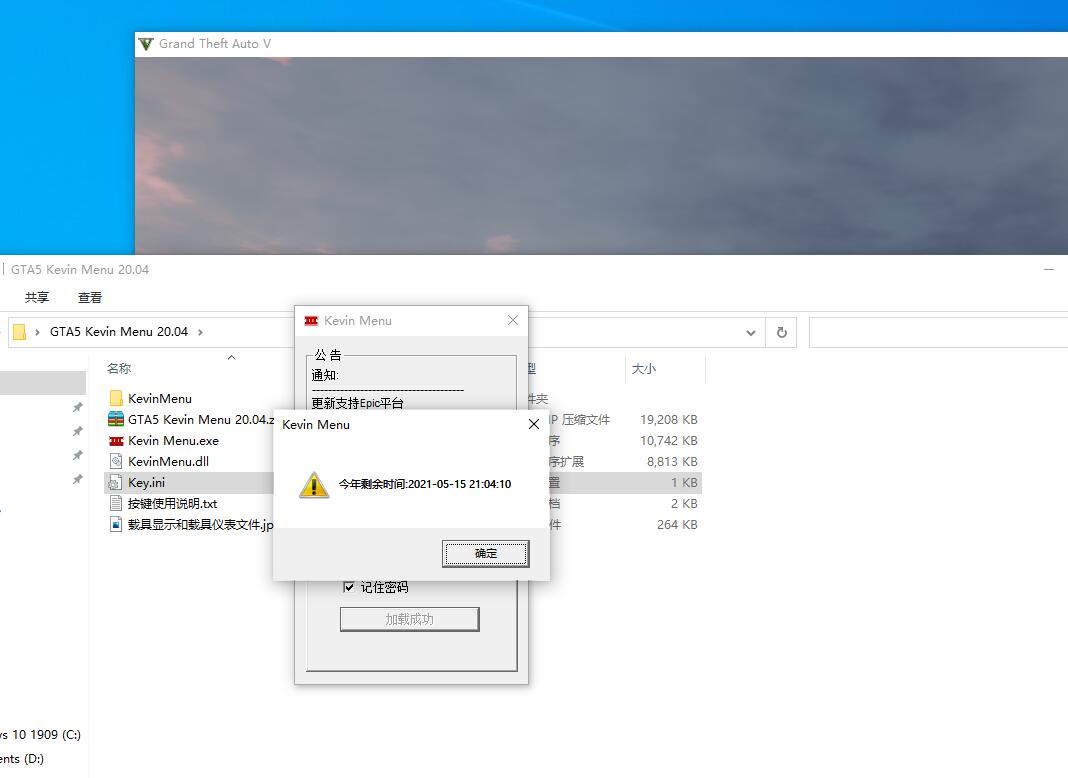Image resolution: width=1068 pixels, height=778 pixels.
Task: Close the Kevin Menu loader window
Action: pyautogui.click(x=513, y=320)
